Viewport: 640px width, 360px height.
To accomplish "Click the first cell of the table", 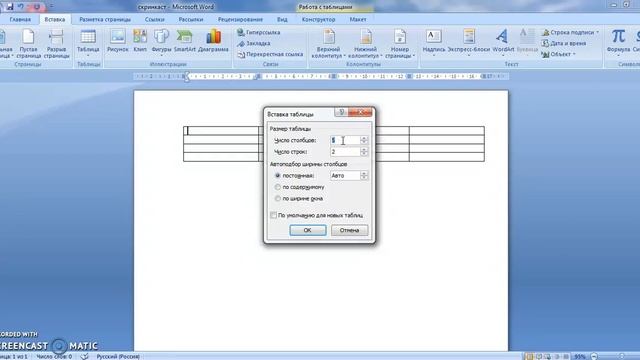I will (x=221, y=131).
